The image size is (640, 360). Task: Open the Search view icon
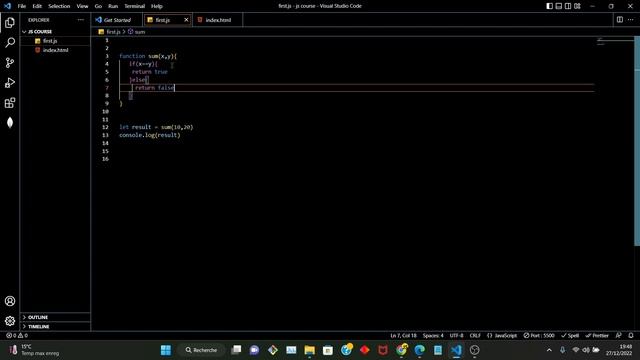[10, 42]
